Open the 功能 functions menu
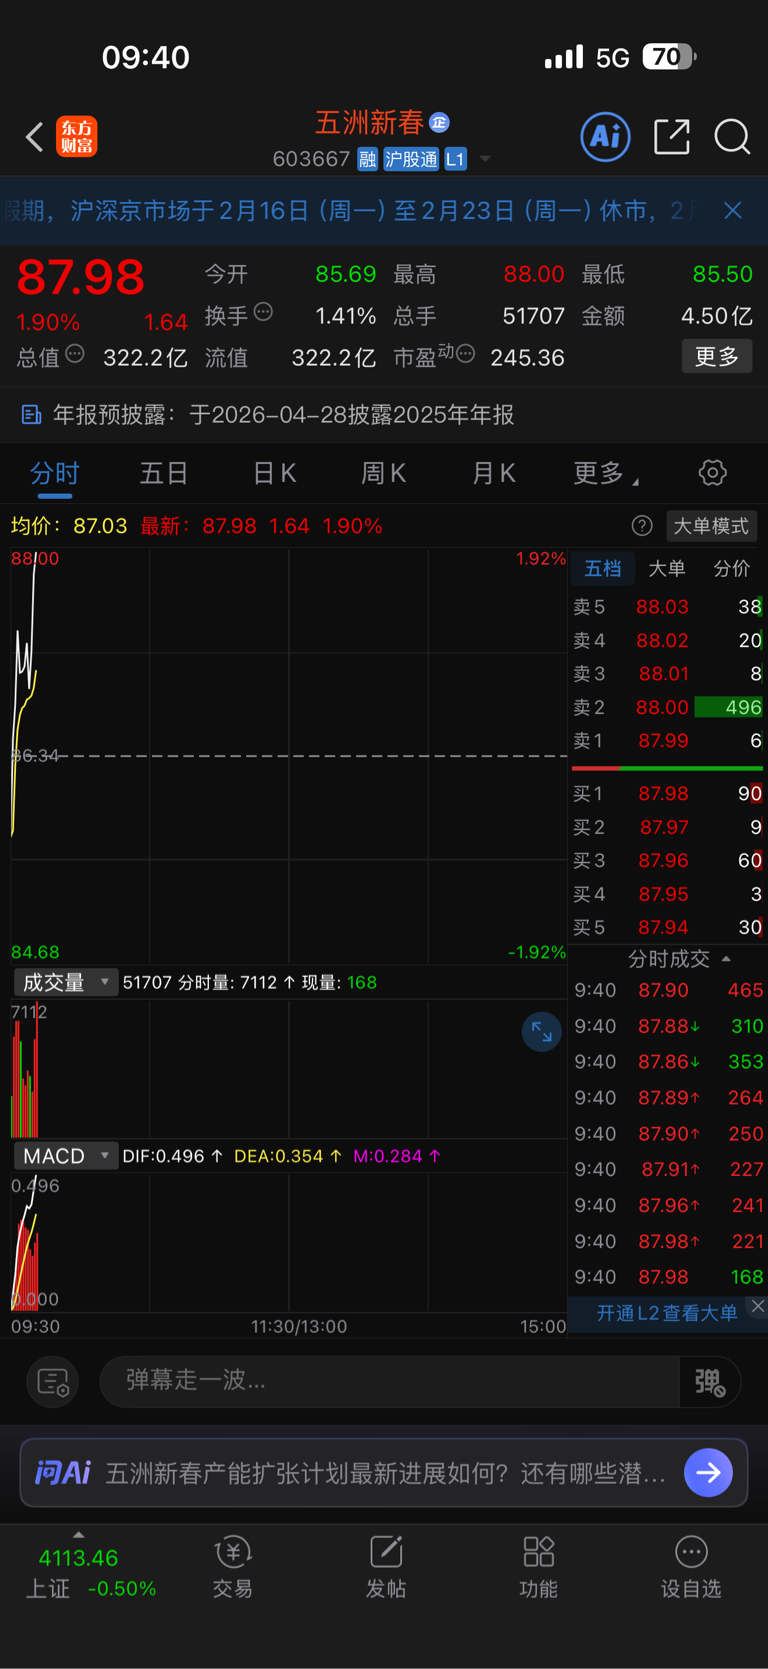Screen dimensions: 768x1669 click(x=539, y=1567)
